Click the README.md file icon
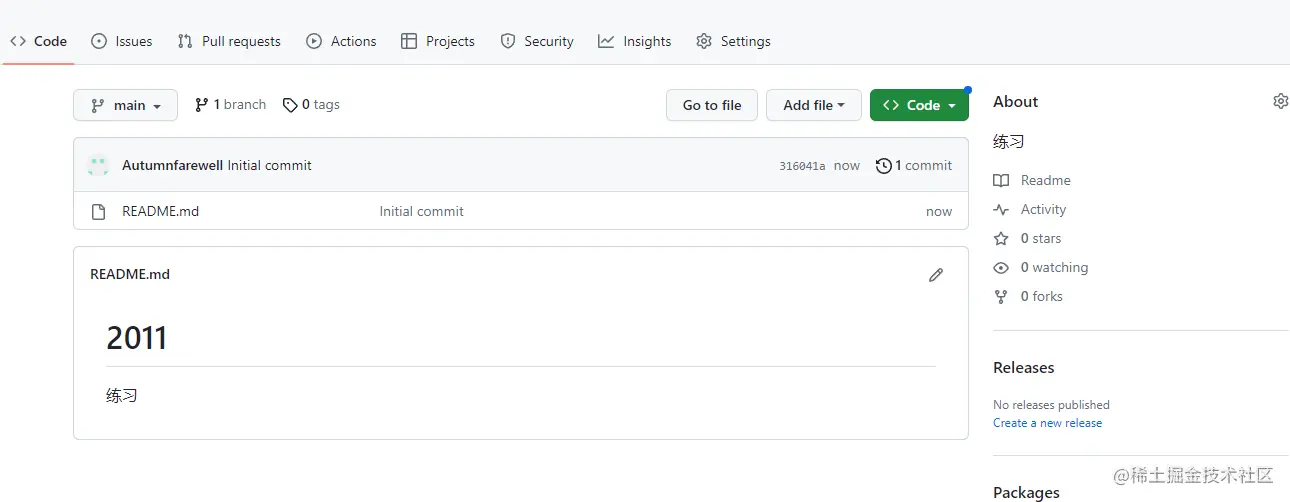 tap(98, 212)
